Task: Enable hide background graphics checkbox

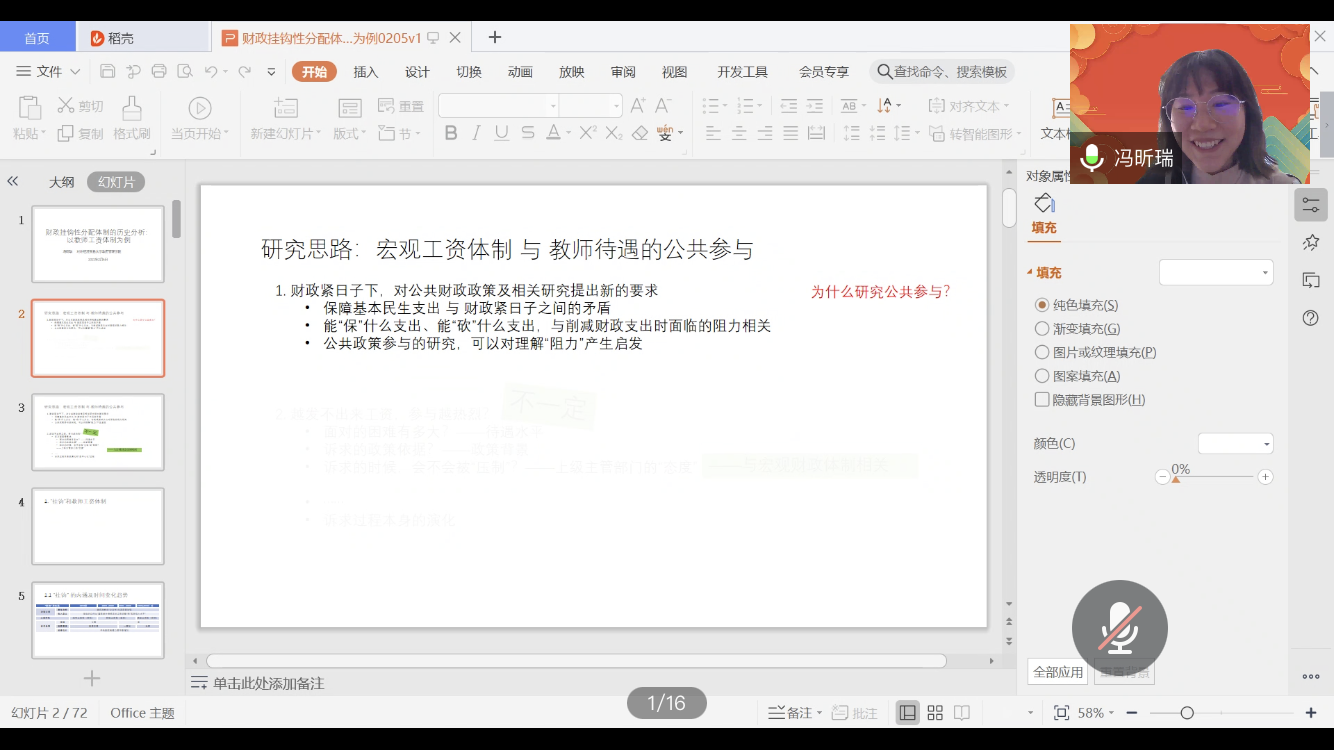Action: coord(1042,400)
